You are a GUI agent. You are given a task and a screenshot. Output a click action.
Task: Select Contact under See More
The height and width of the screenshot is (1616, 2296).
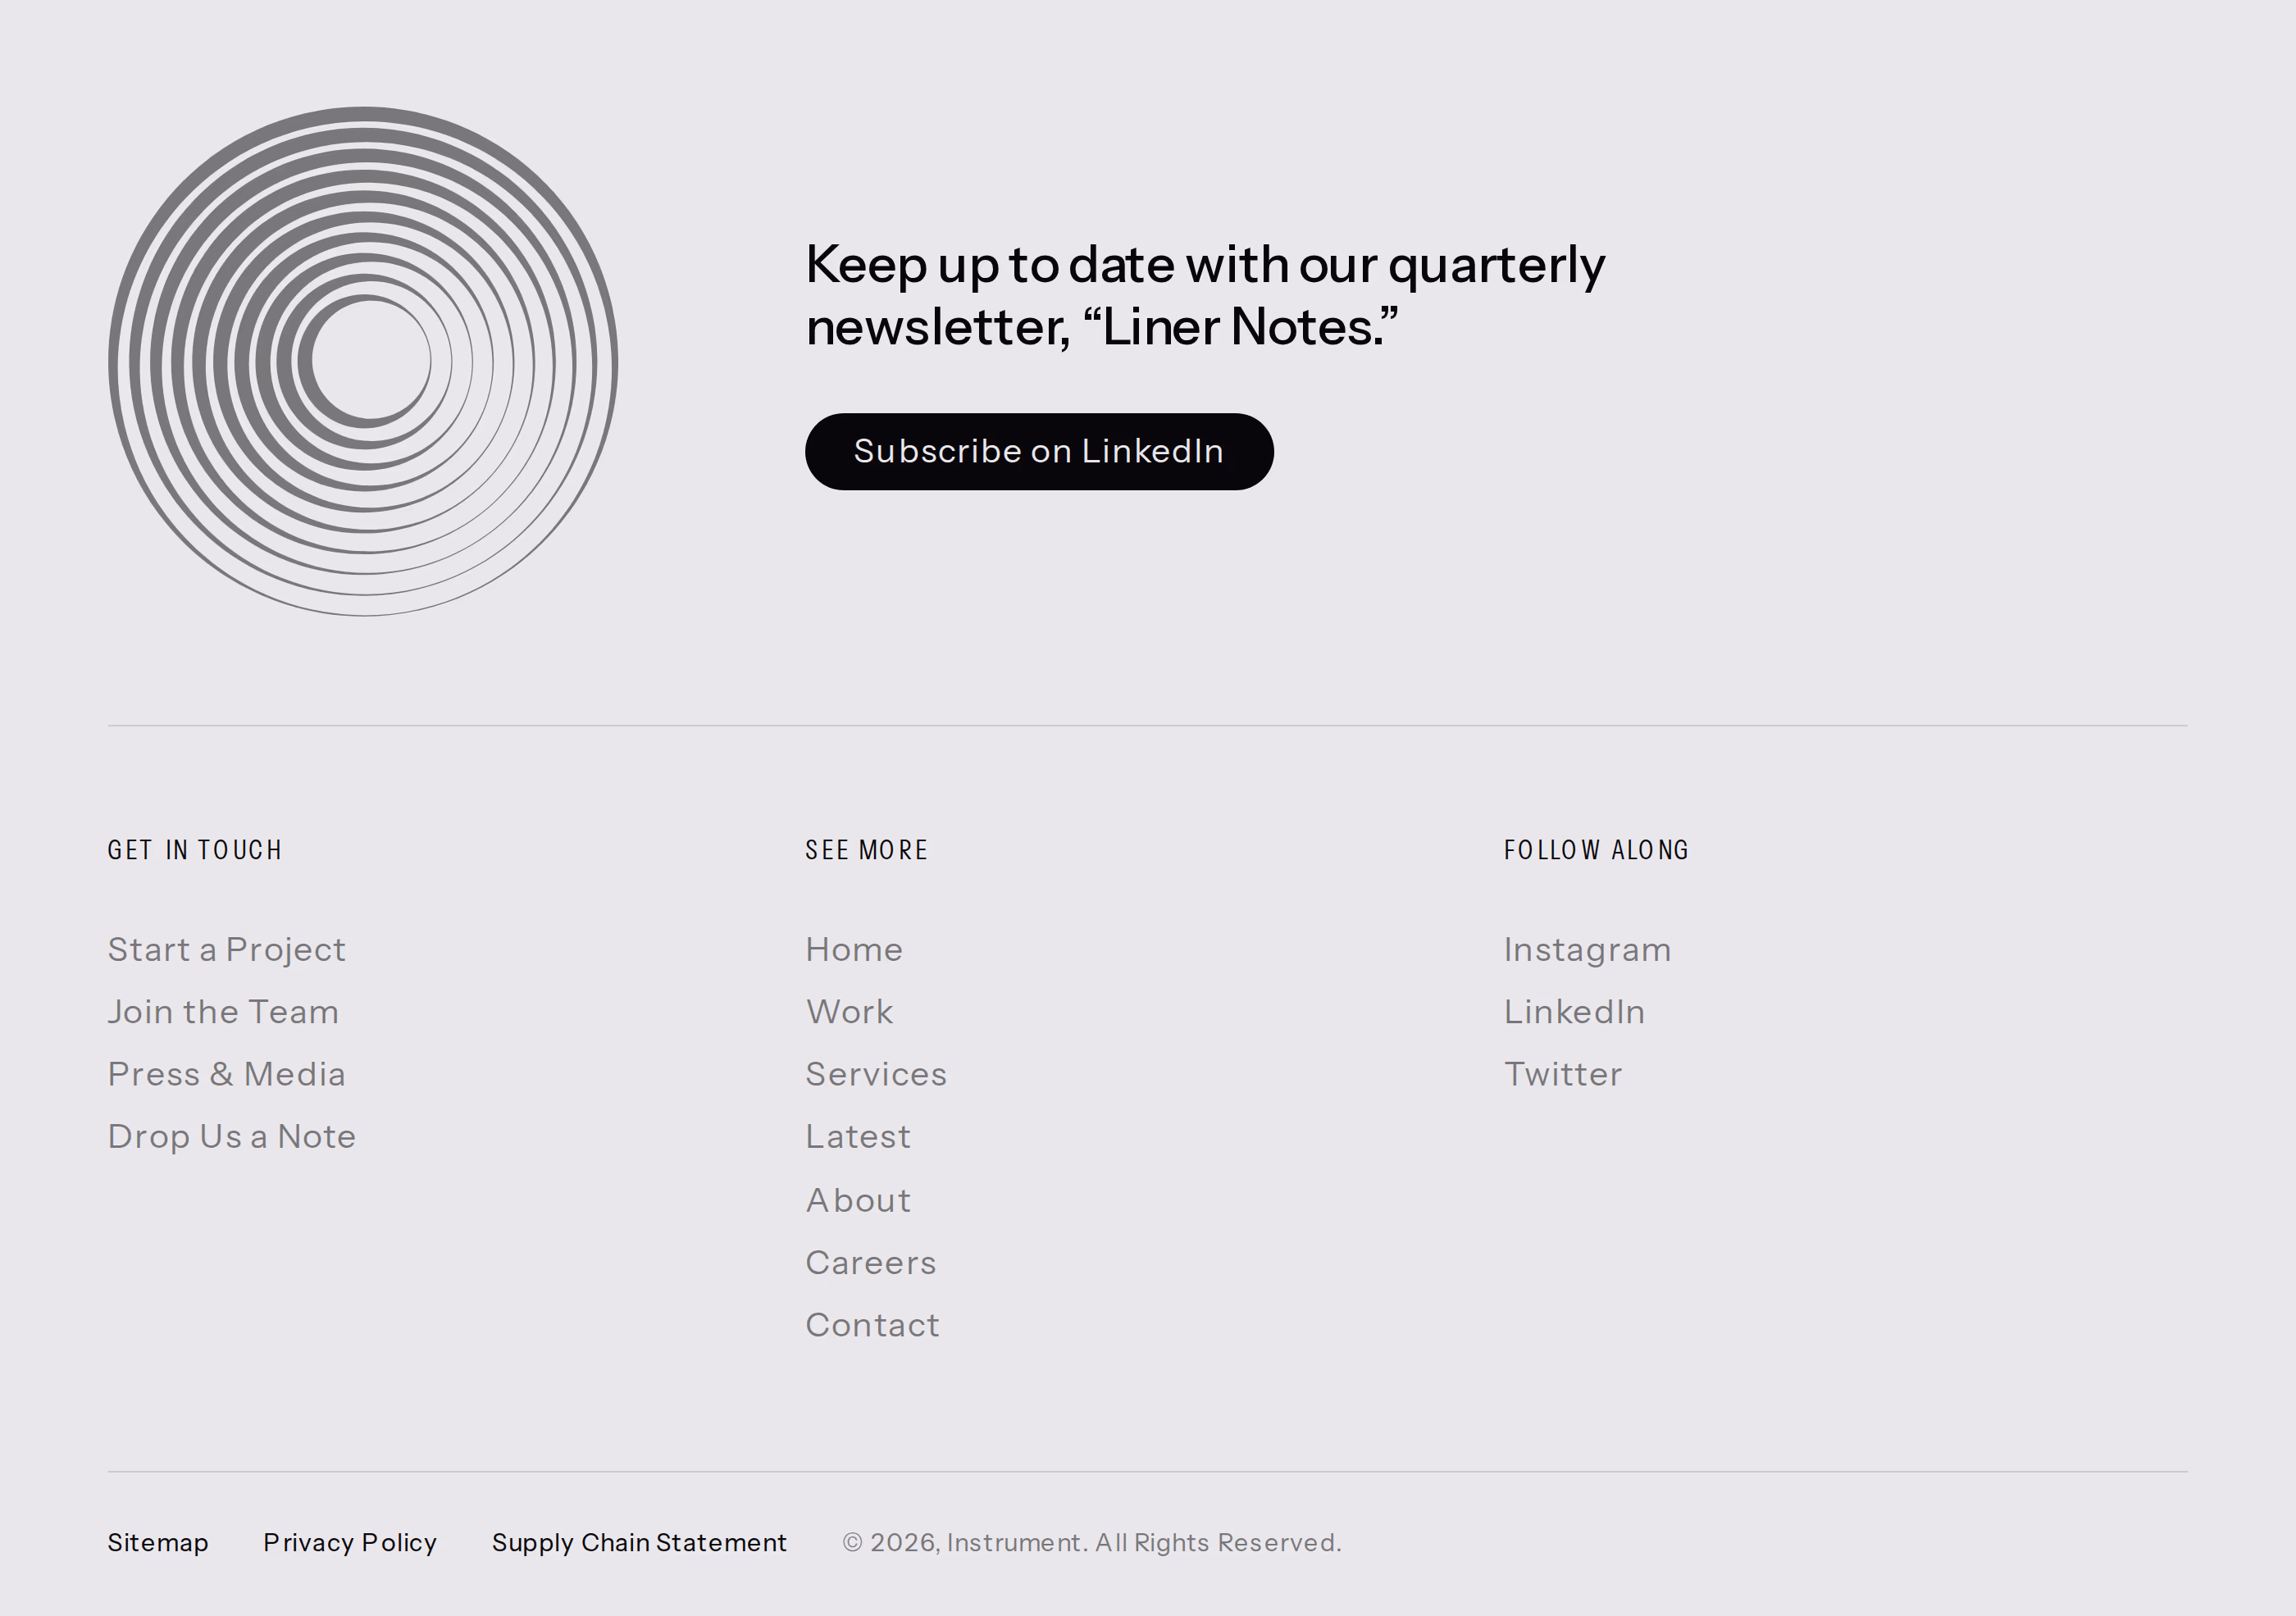coord(872,1325)
